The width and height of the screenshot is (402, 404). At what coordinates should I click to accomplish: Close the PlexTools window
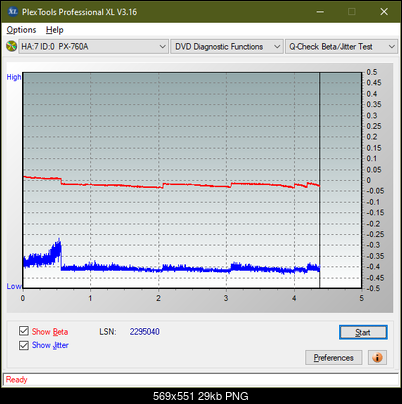384,12
